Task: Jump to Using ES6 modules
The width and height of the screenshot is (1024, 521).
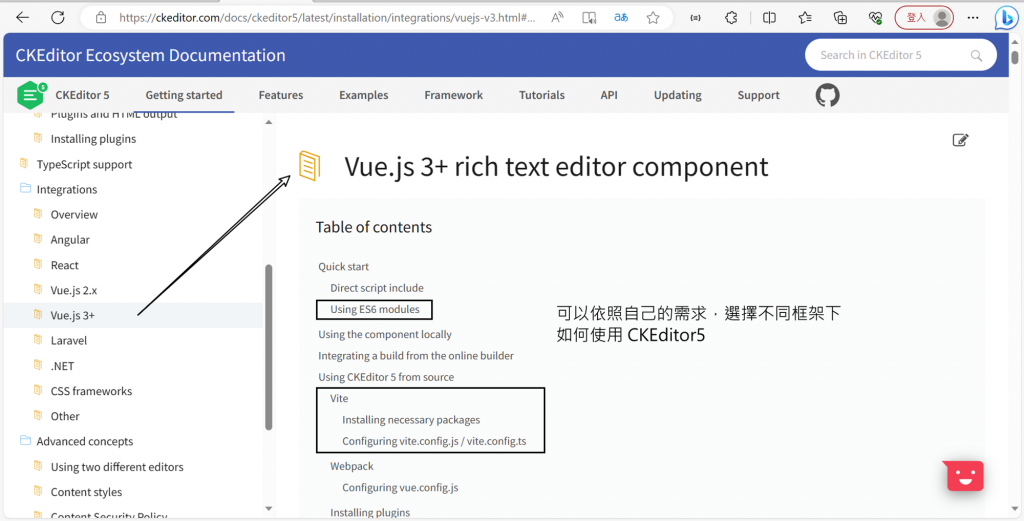Action: [375, 309]
